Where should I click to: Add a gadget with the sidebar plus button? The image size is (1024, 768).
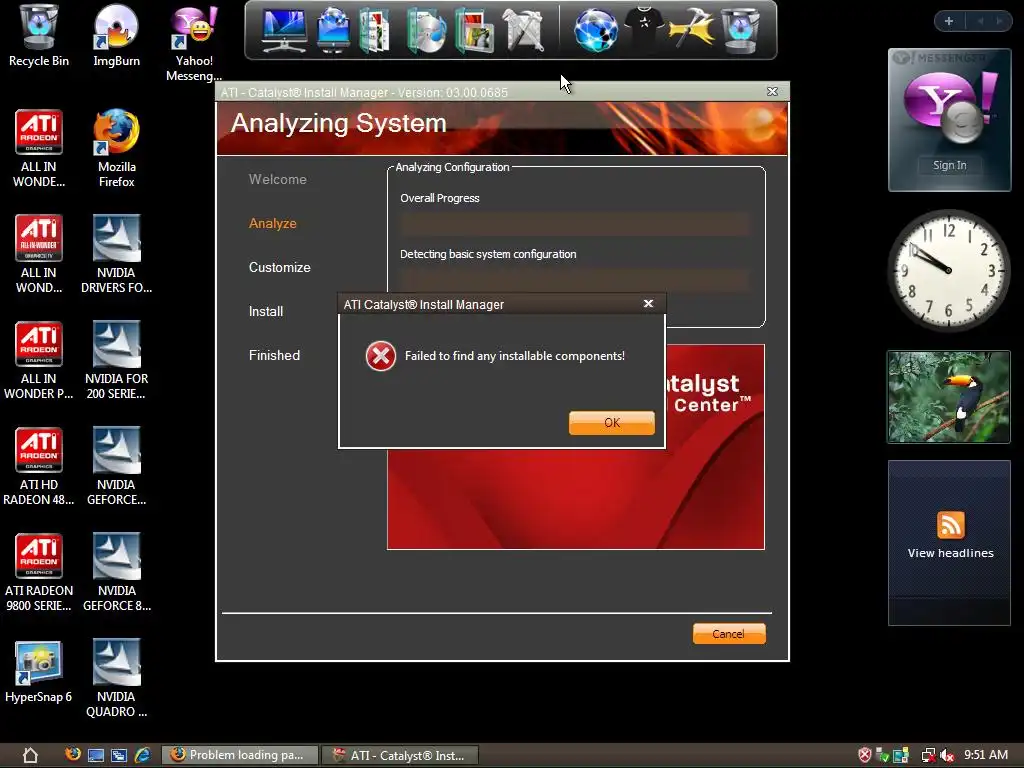pos(949,21)
